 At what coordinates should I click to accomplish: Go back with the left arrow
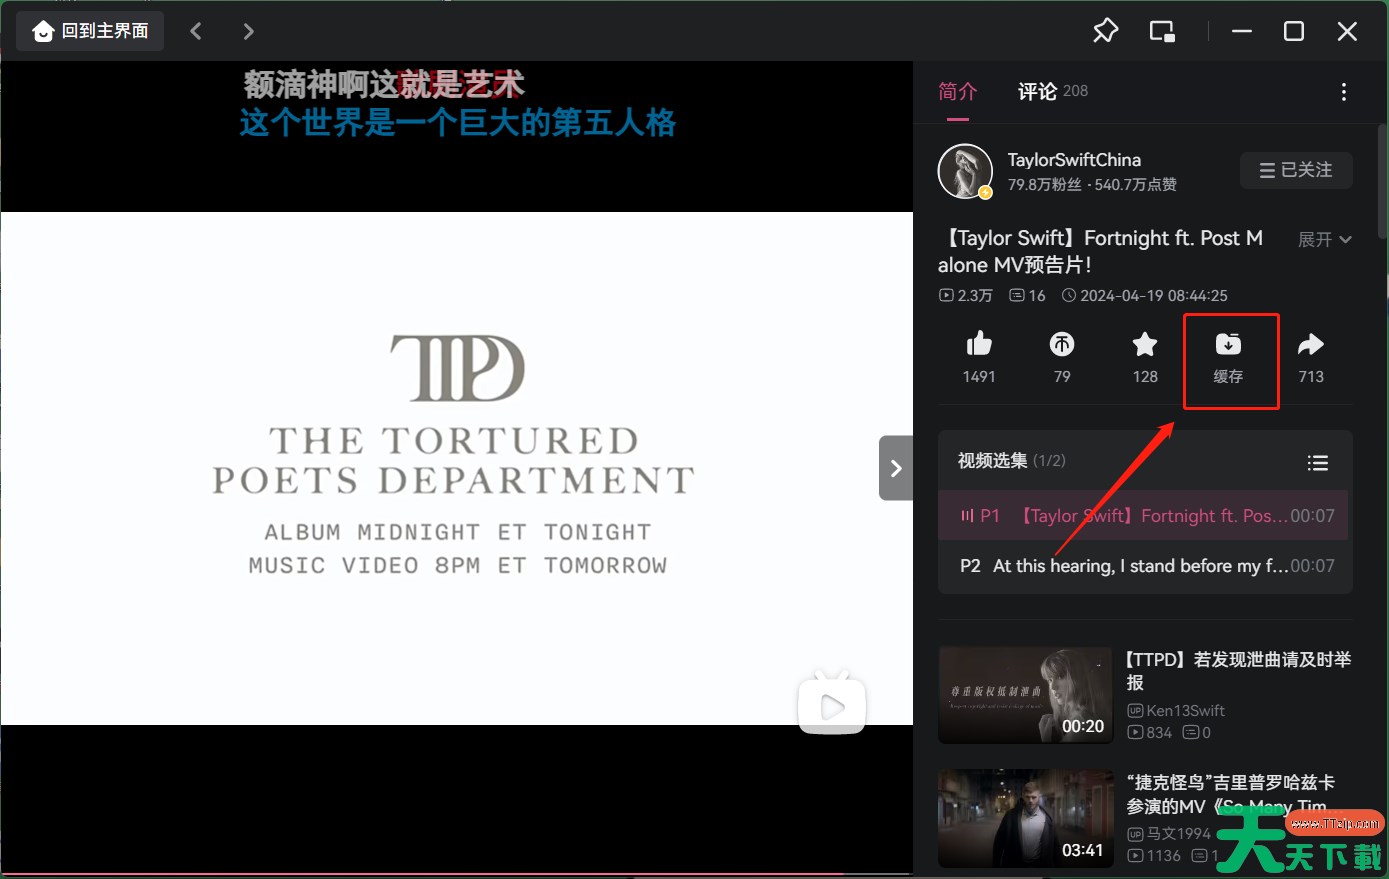196,31
